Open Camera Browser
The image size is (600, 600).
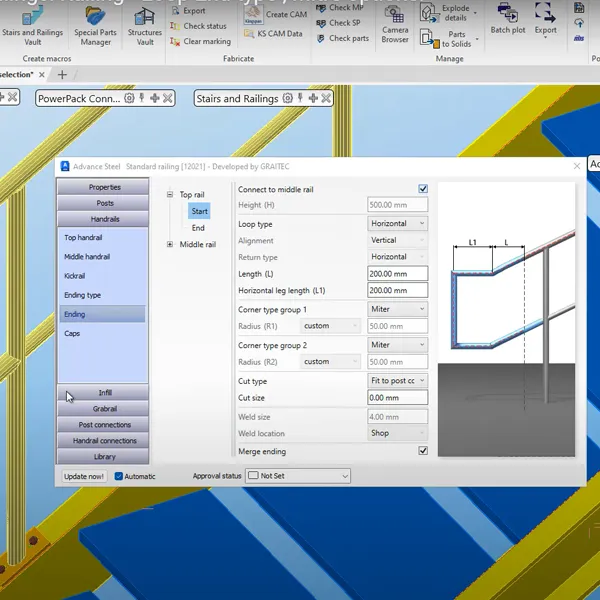click(x=395, y=24)
